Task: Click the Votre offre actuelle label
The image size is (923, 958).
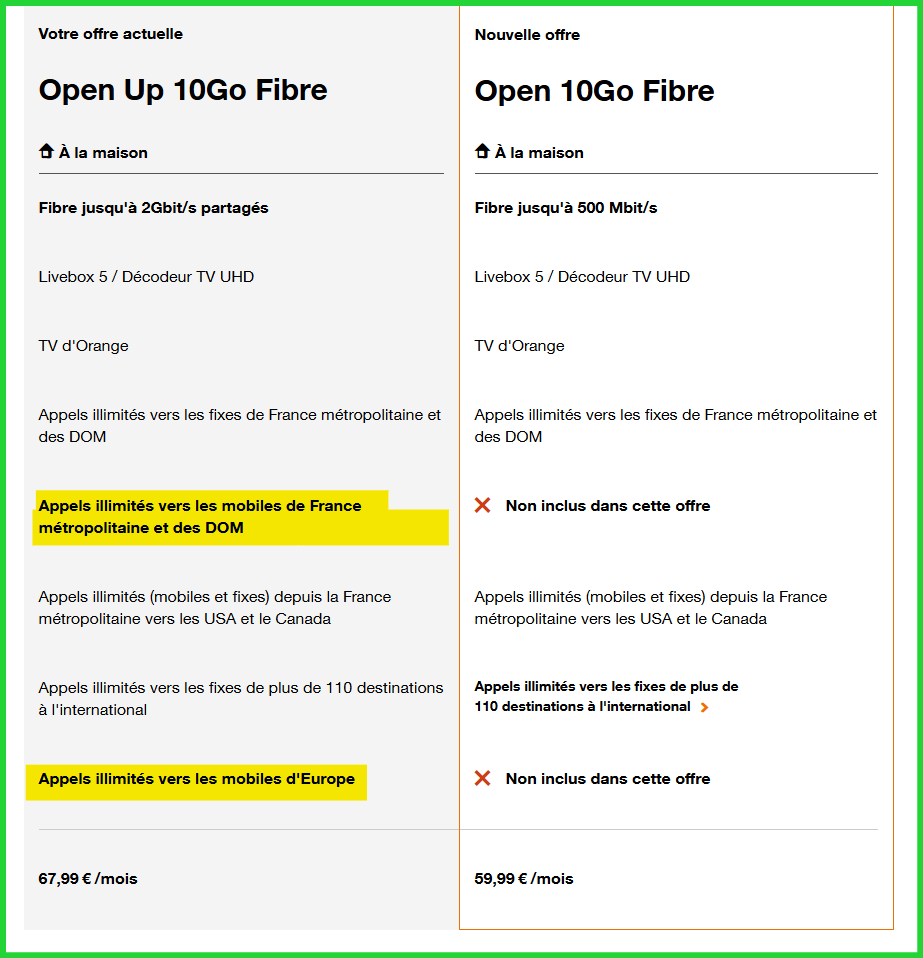Action: click(110, 34)
